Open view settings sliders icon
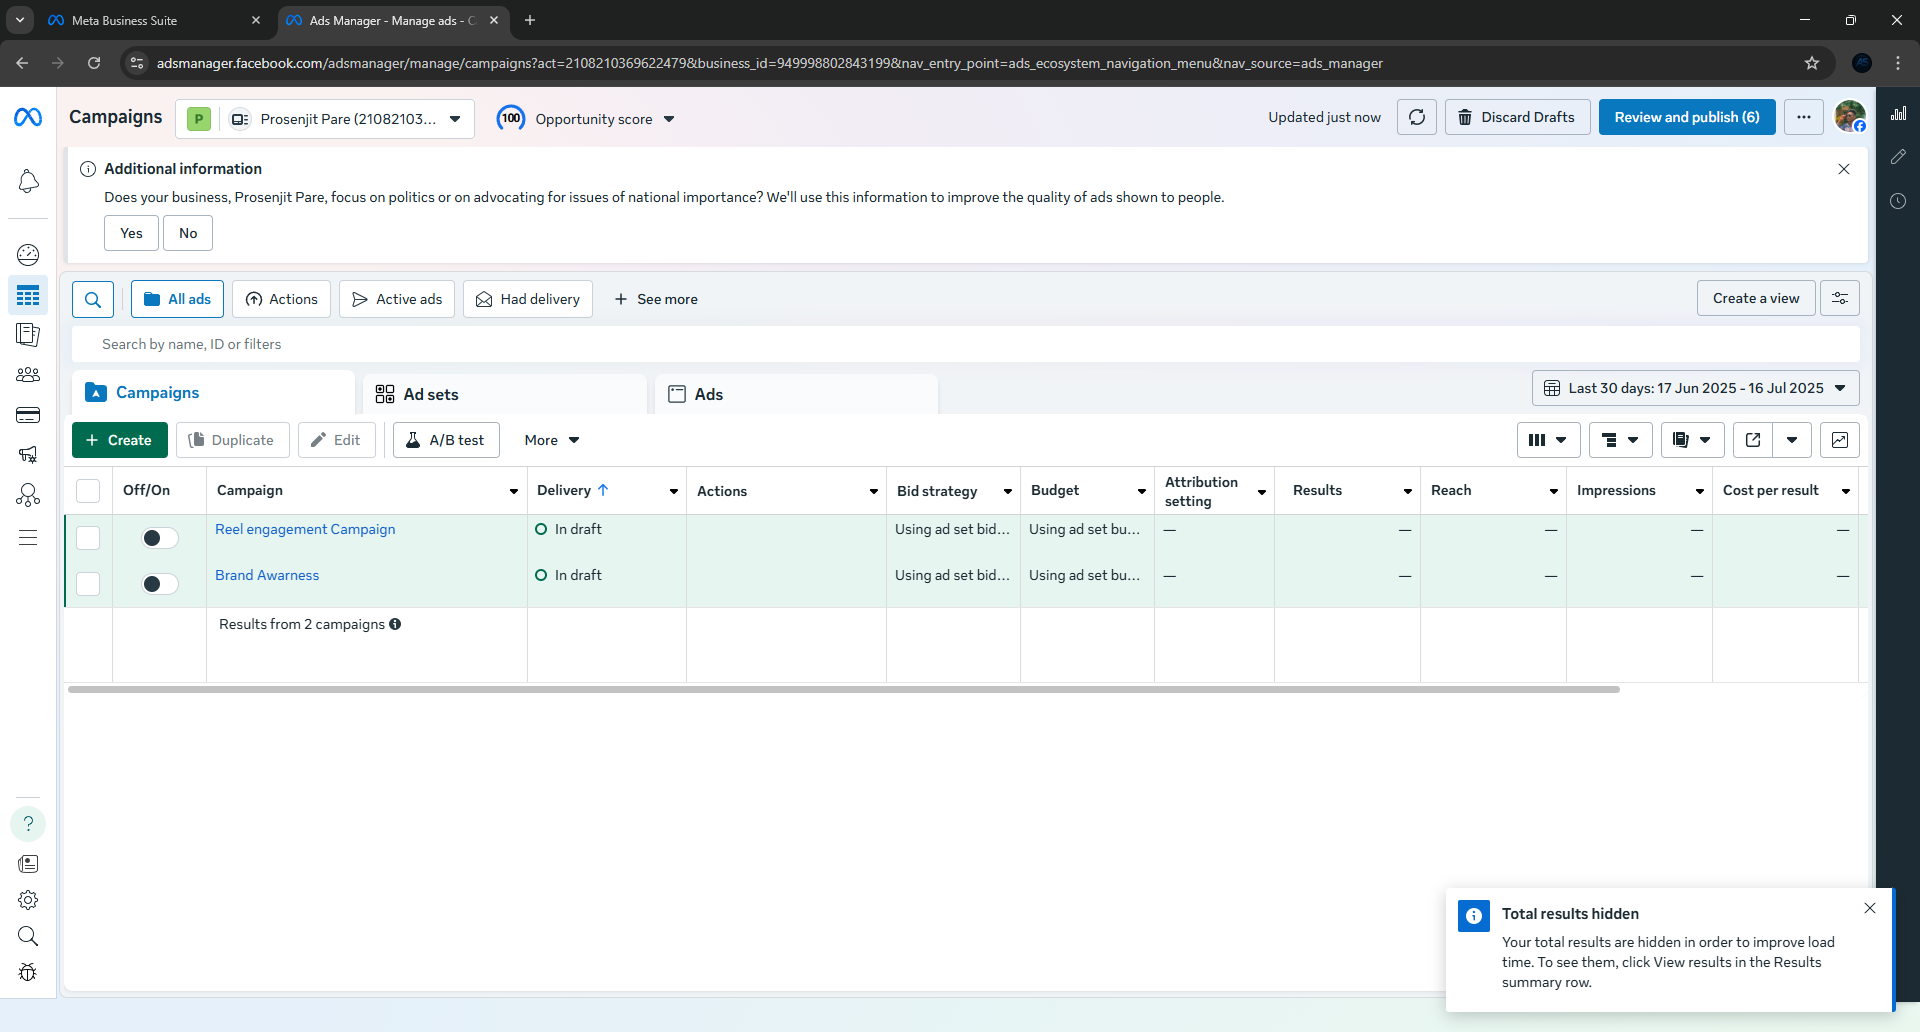Image resolution: width=1920 pixels, height=1032 pixels. (1840, 298)
